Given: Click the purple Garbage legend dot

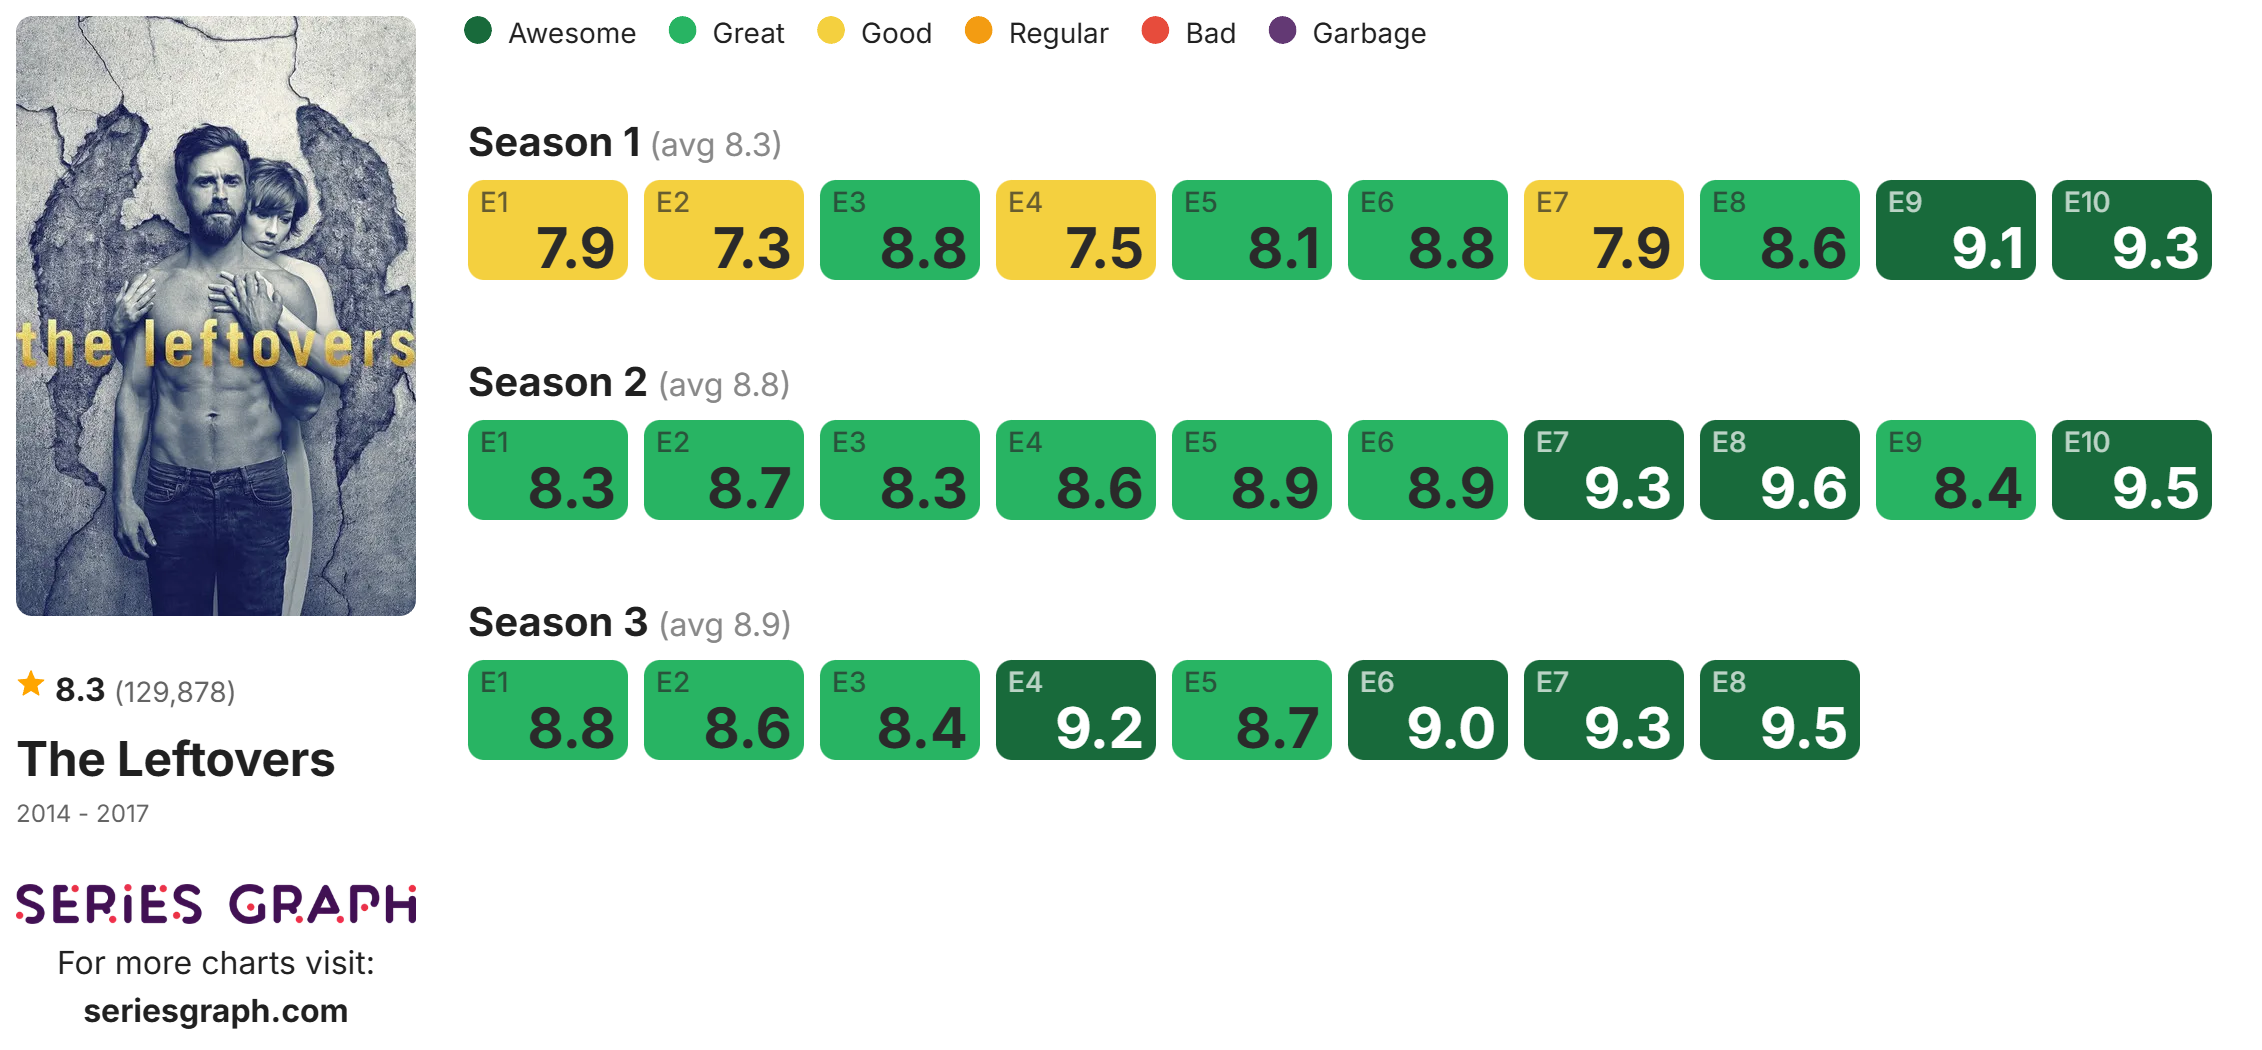Looking at the screenshot, I should [x=1282, y=31].
